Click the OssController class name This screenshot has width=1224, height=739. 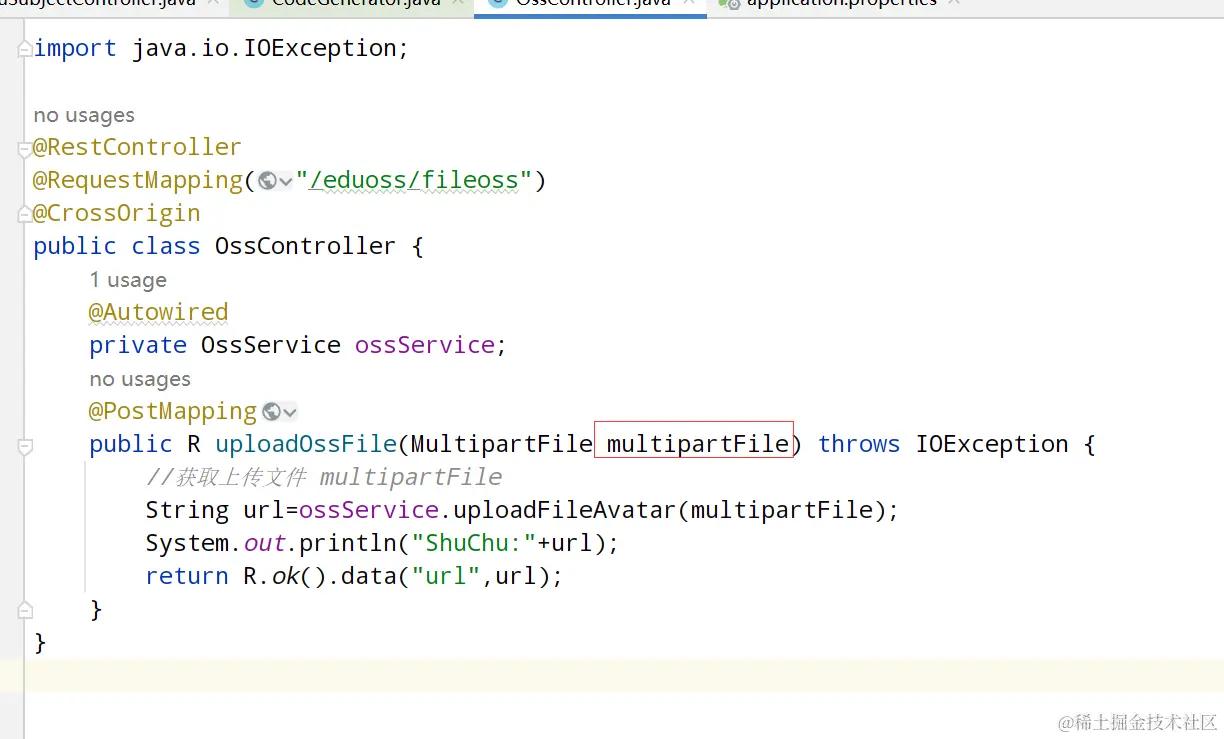(x=305, y=246)
